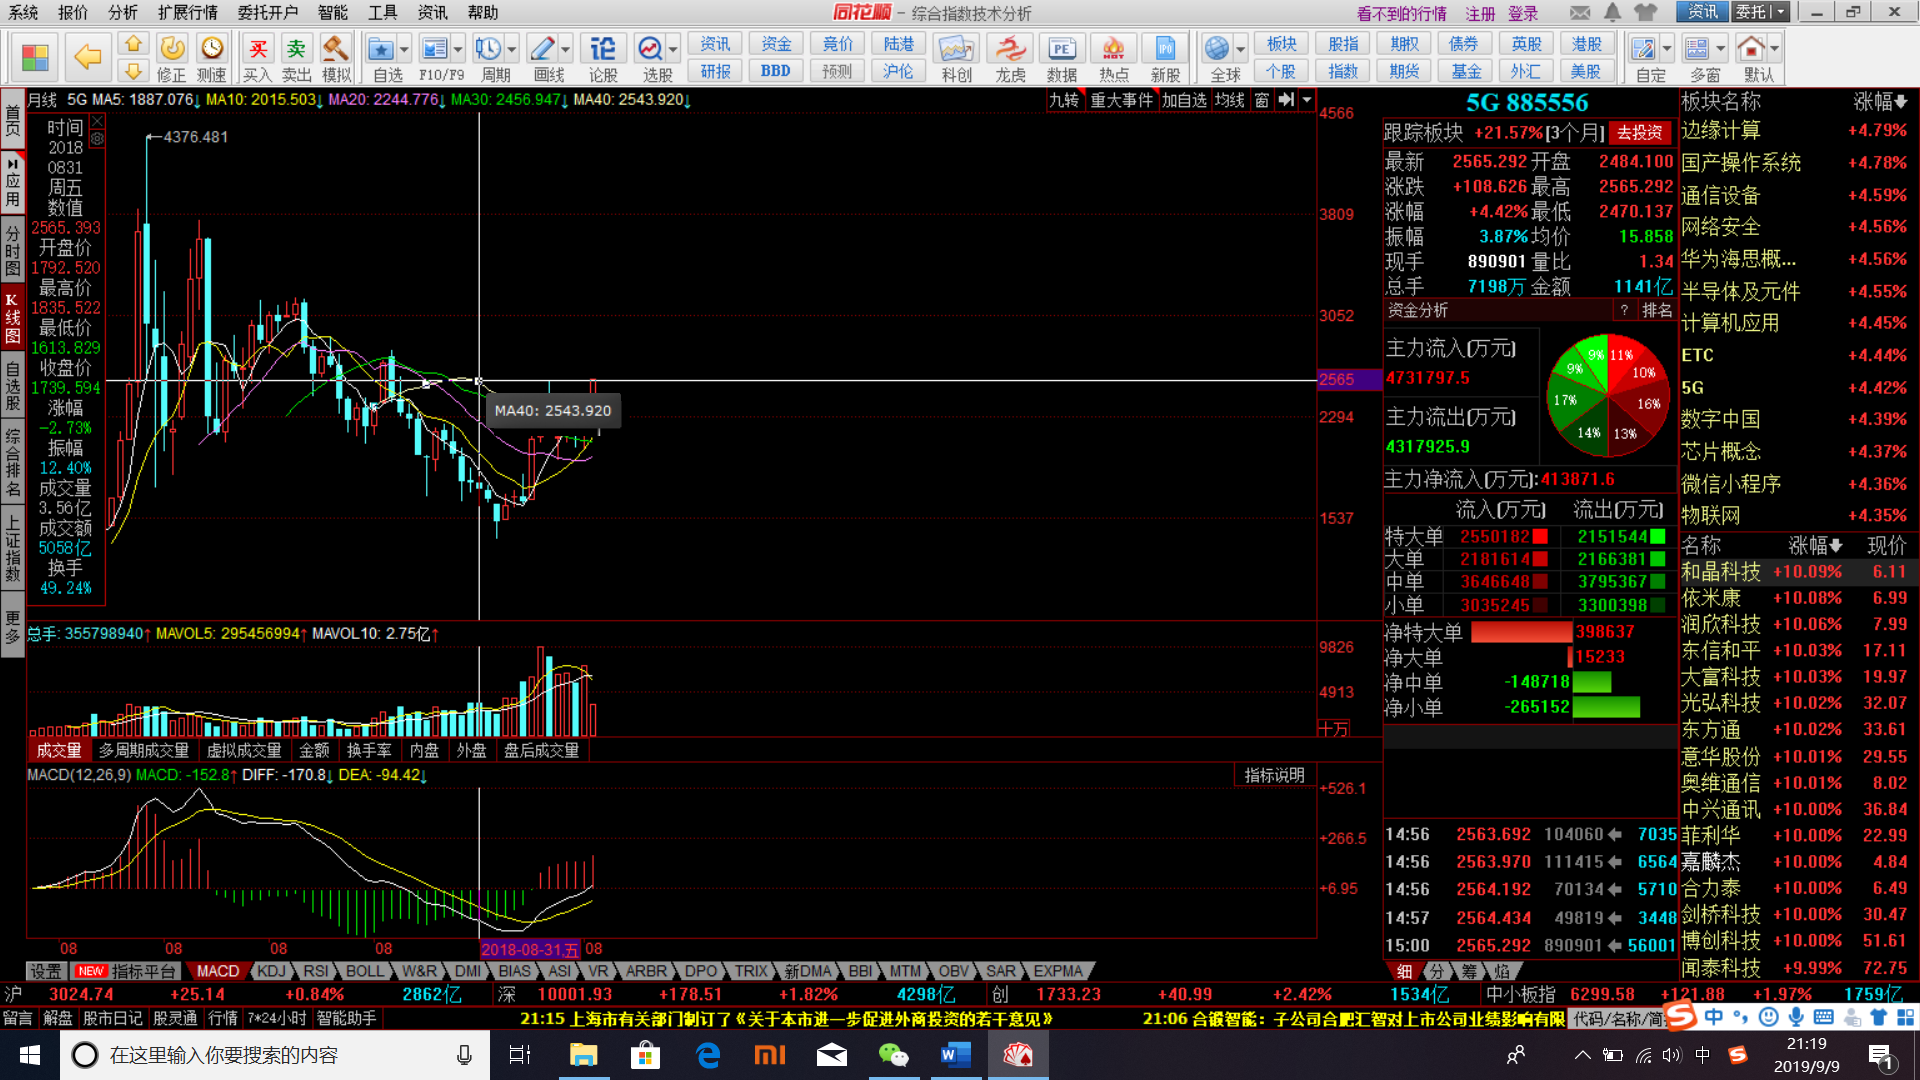1920x1080 pixels.
Task: Close the time data panel with X
Action: tap(97, 121)
